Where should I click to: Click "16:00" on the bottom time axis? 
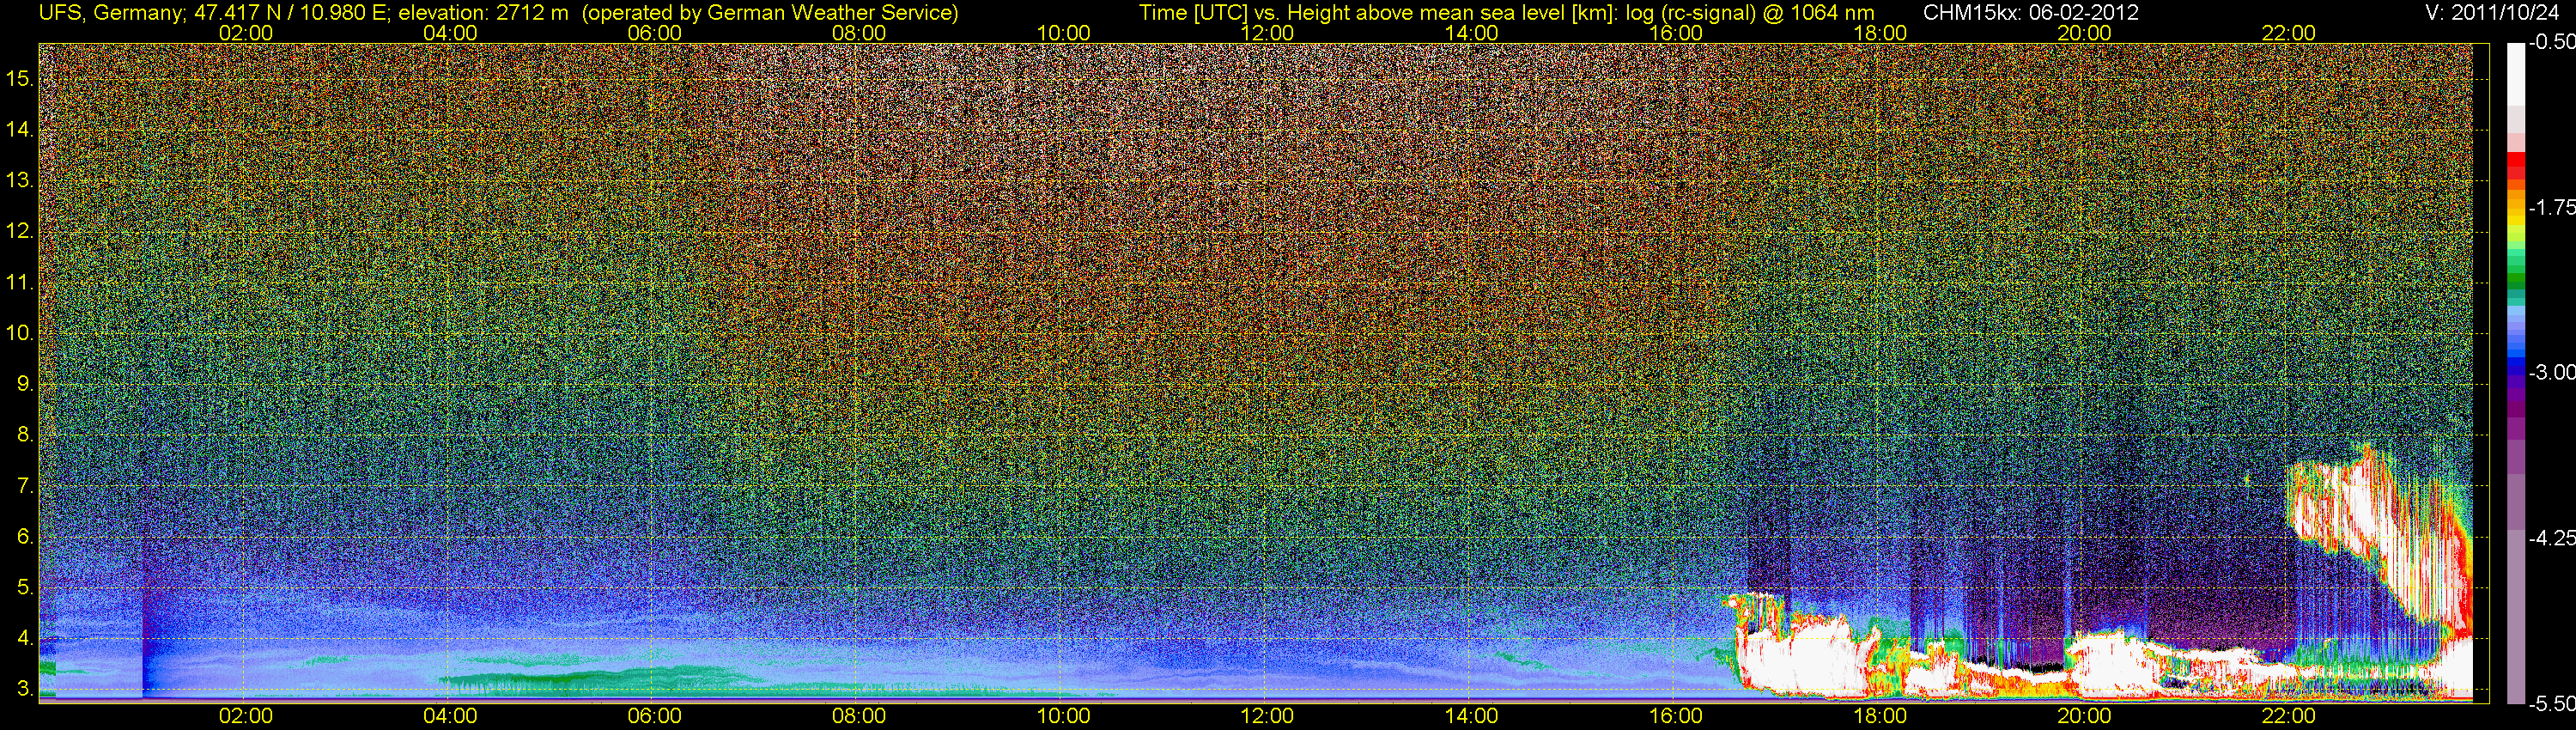coord(1676,716)
